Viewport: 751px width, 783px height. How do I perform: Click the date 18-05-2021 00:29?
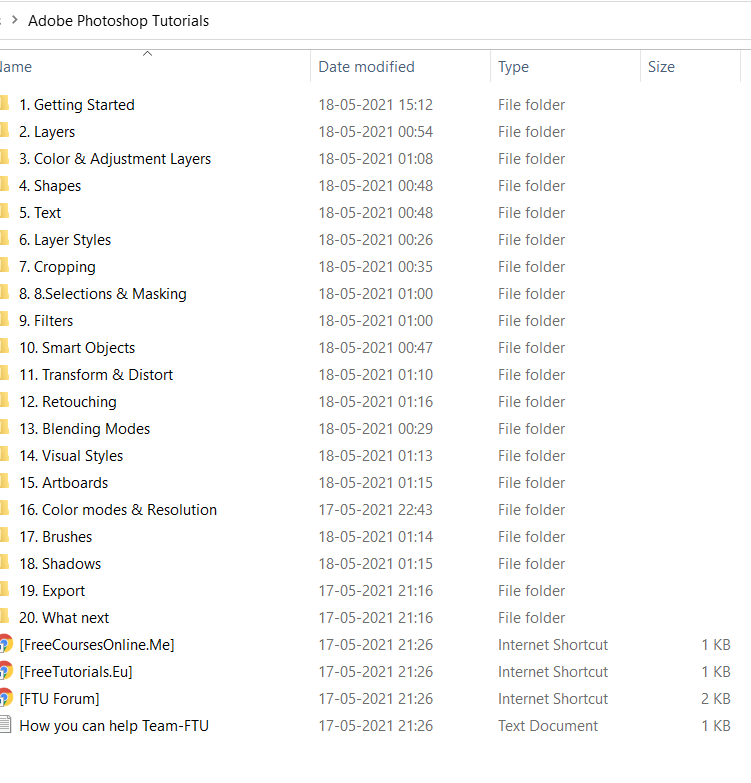(376, 428)
